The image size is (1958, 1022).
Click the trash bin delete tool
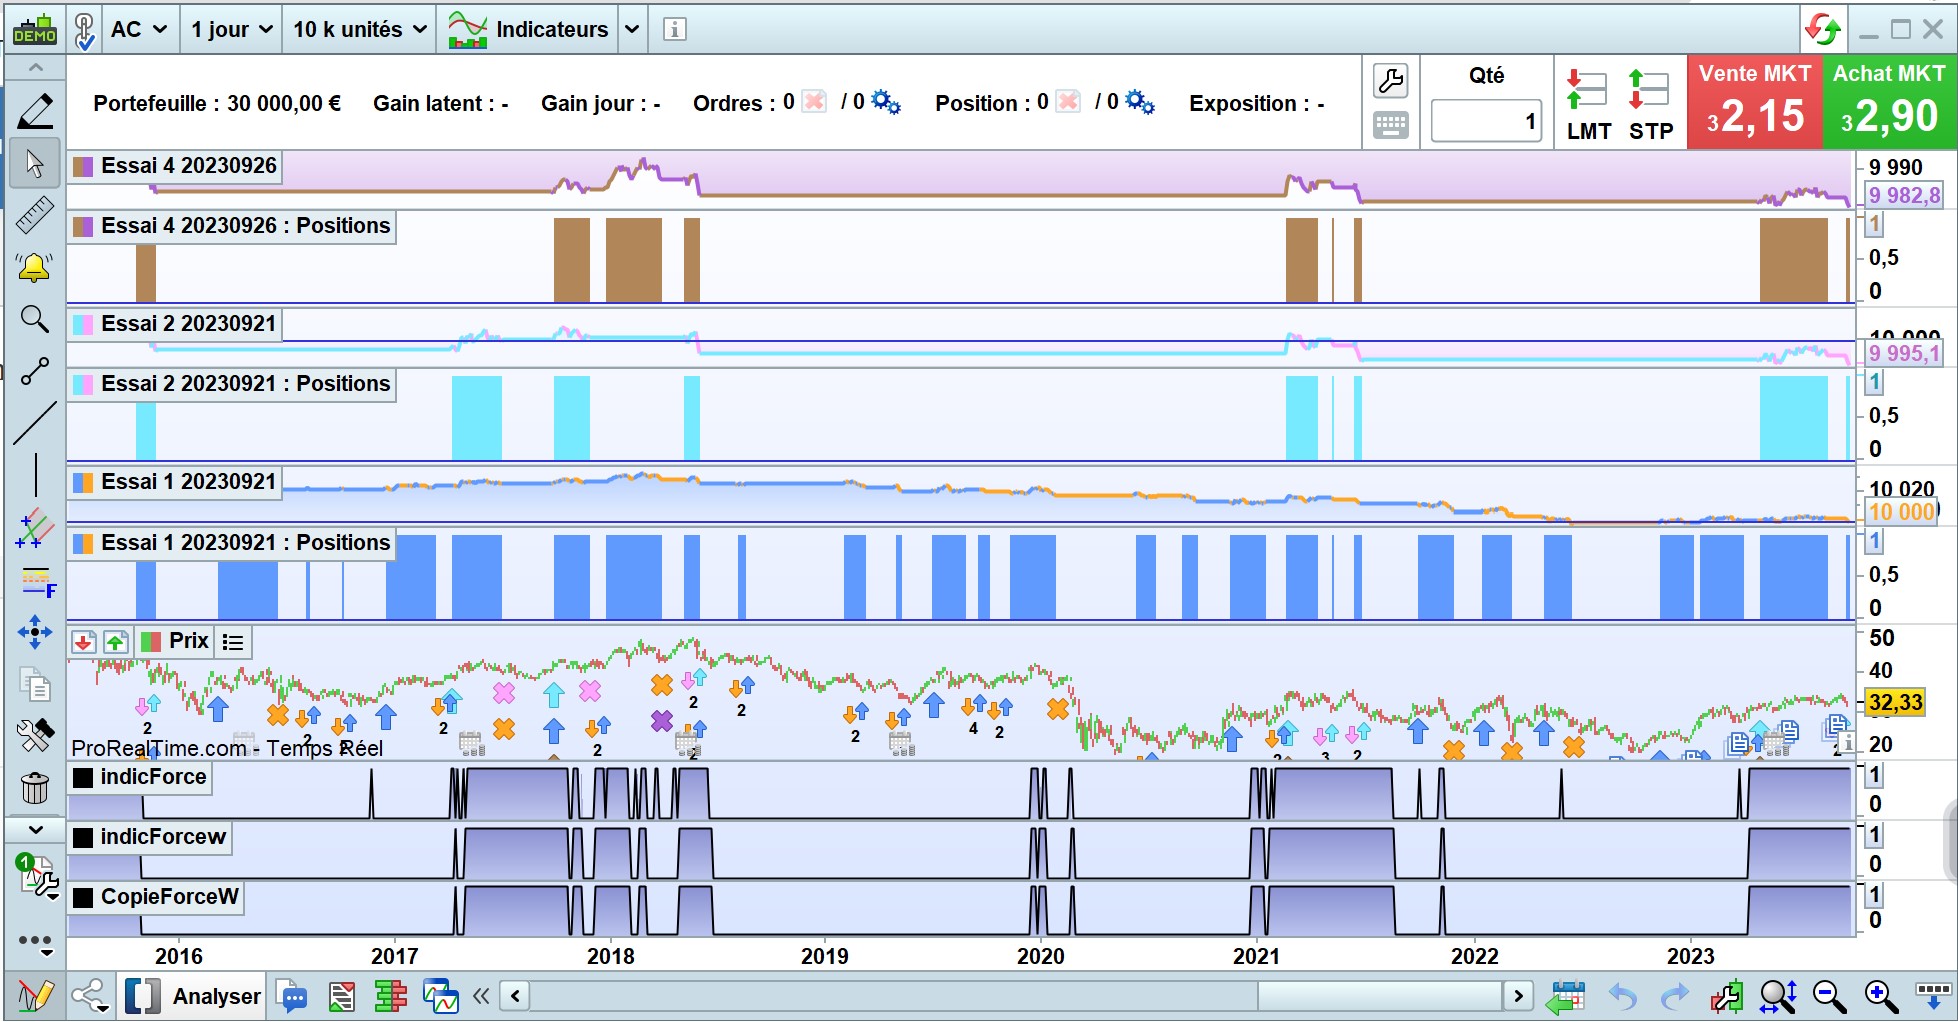pos(35,788)
